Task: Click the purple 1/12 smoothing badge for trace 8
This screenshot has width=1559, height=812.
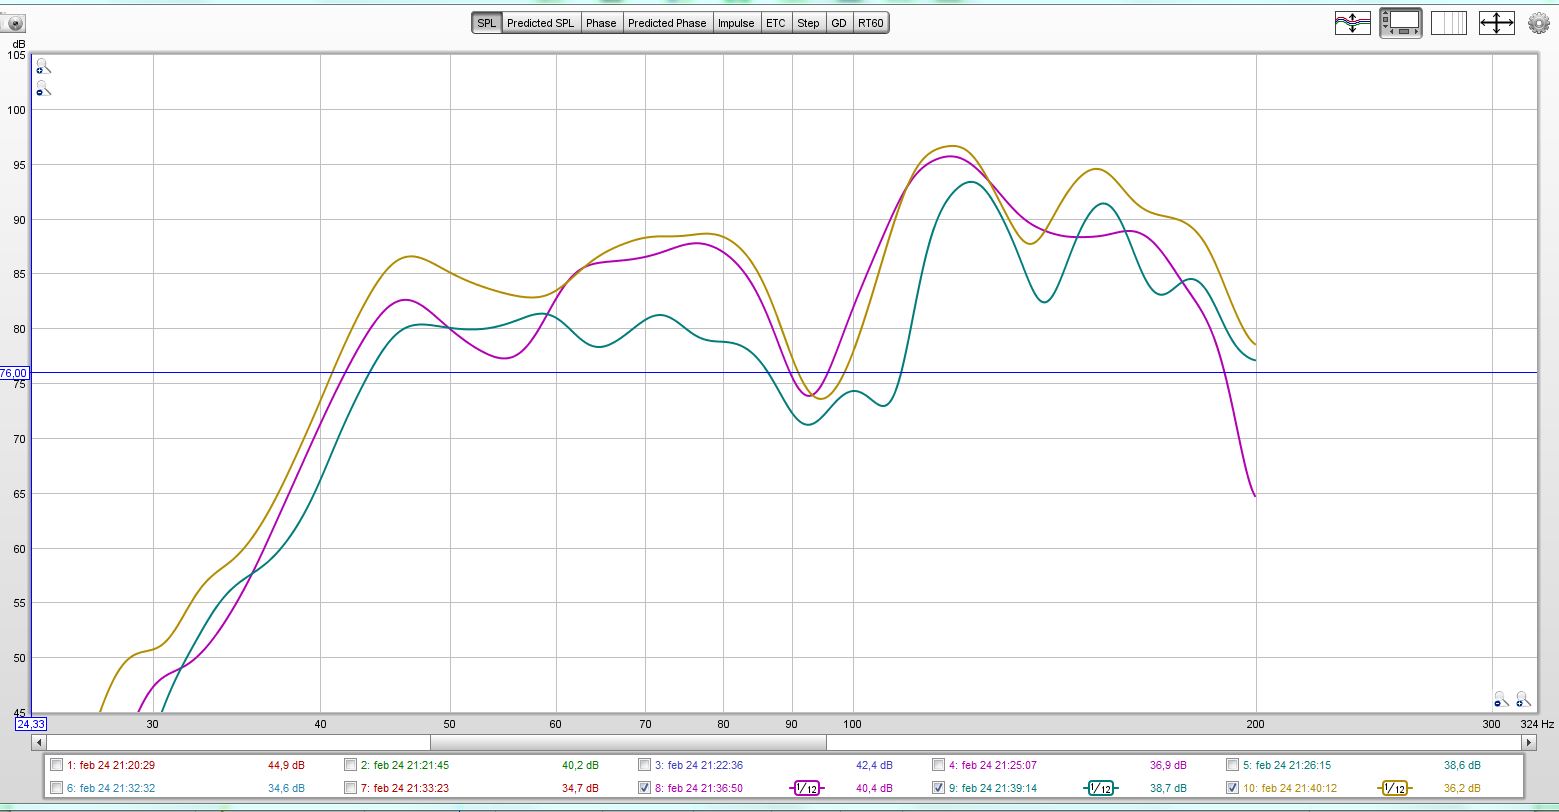Action: click(x=805, y=788)
